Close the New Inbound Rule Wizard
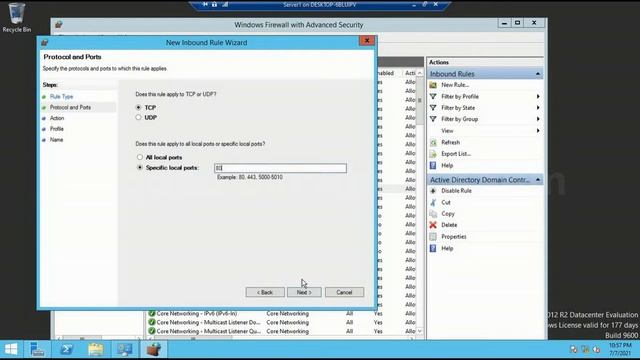Image resolution: width=640 pixels, height=360 pixels. 367,40
